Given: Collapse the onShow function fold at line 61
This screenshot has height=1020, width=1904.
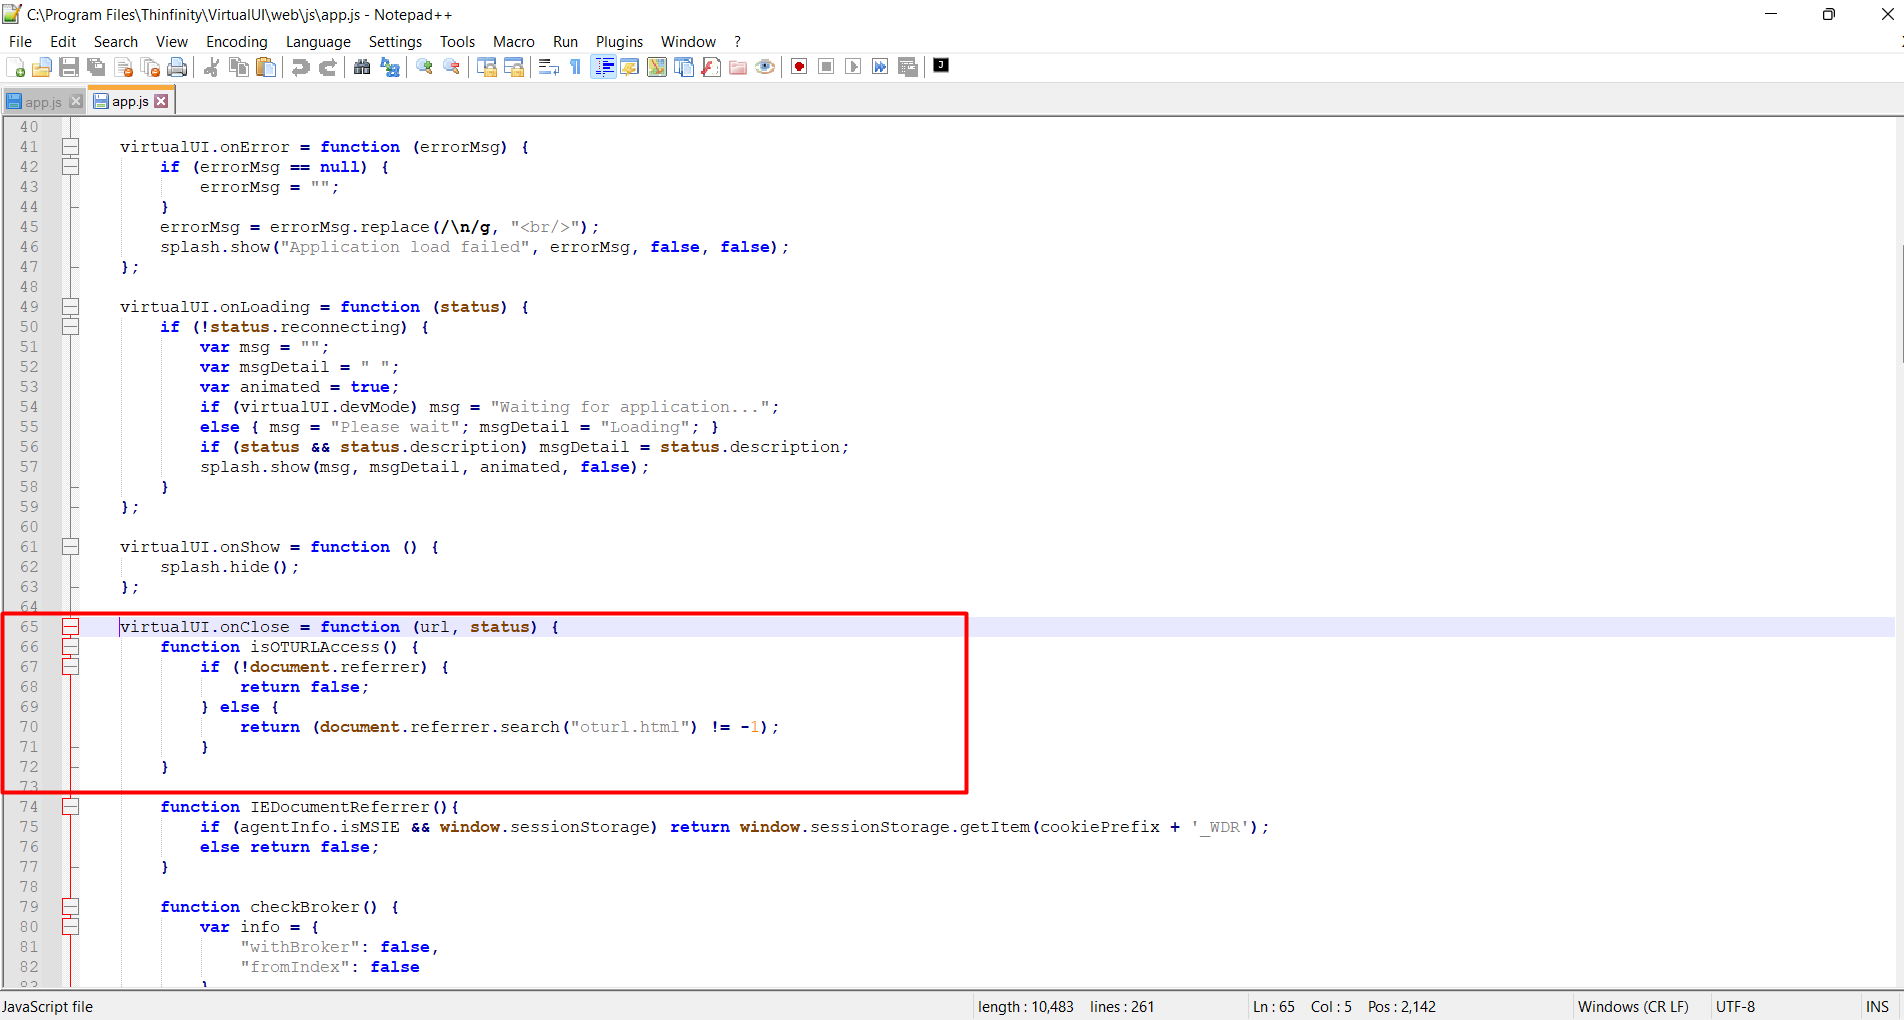Looking at the screenshot, I should point(71,547).
